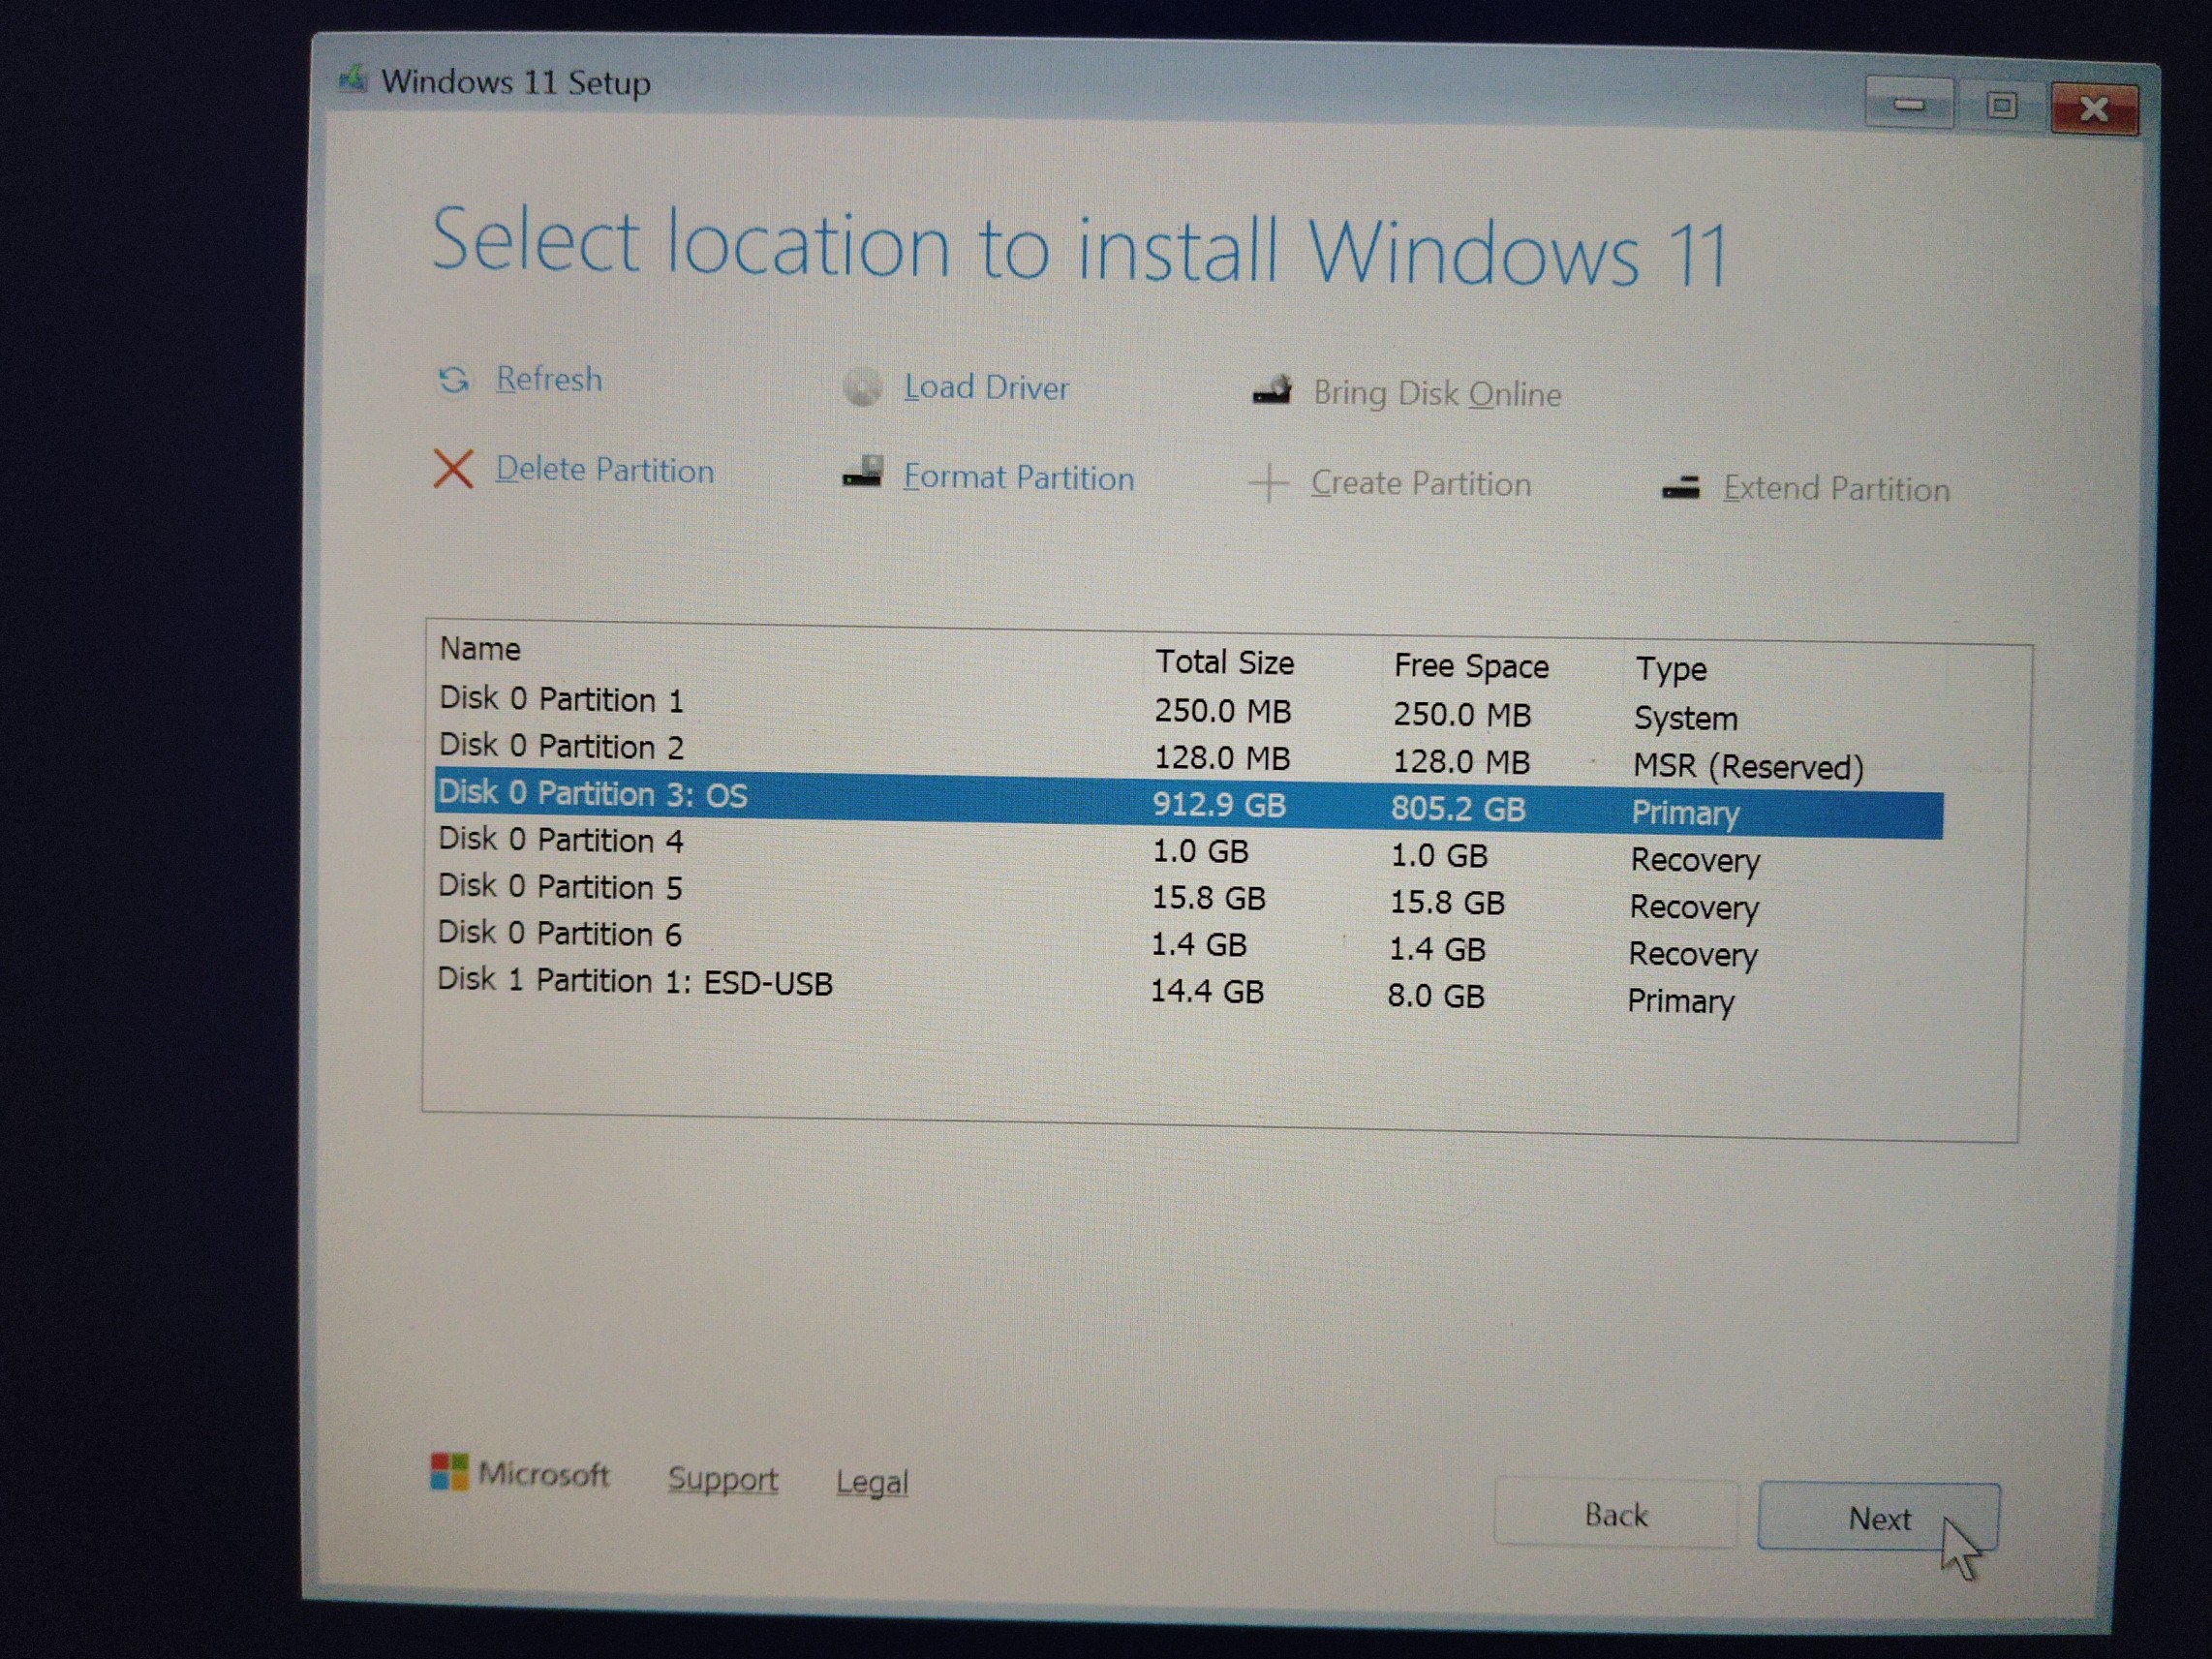Image resolution: width=2212 pixels, height=1659 pixels.
Task: Select Disk 0 Partition 1 row
Action: click(x=1188, y=707)
